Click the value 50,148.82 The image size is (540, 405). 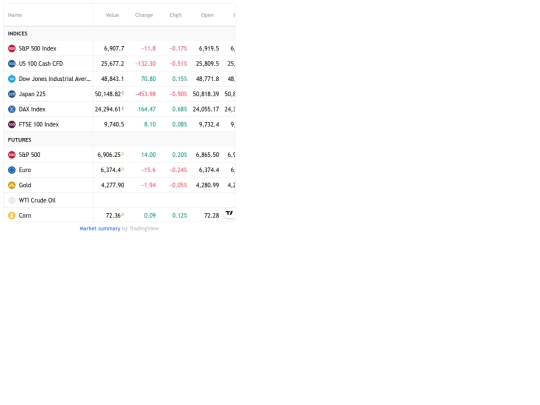tap(108, 94)
